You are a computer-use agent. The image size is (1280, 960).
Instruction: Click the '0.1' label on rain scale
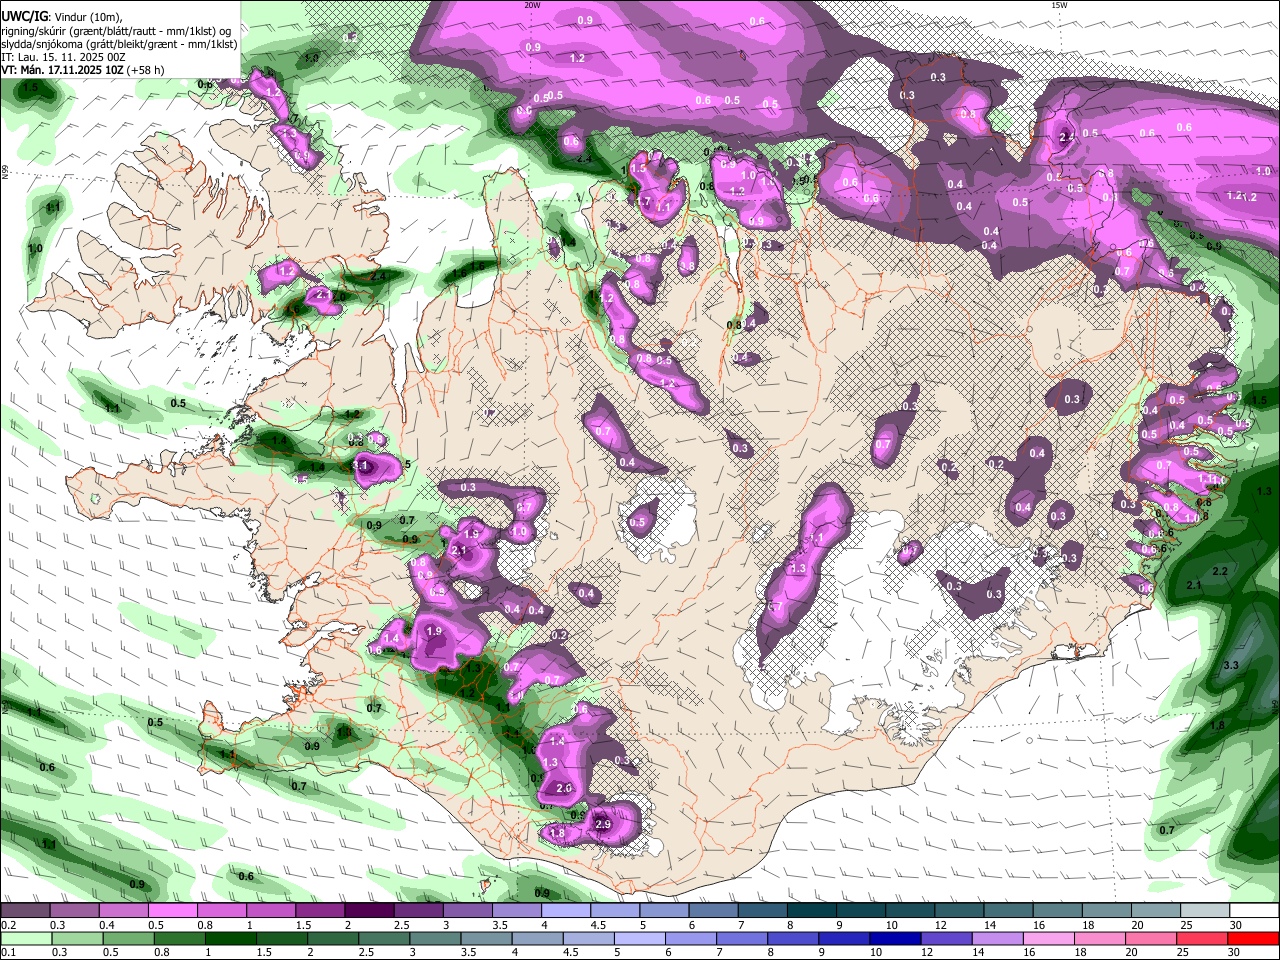coord(8,953)
